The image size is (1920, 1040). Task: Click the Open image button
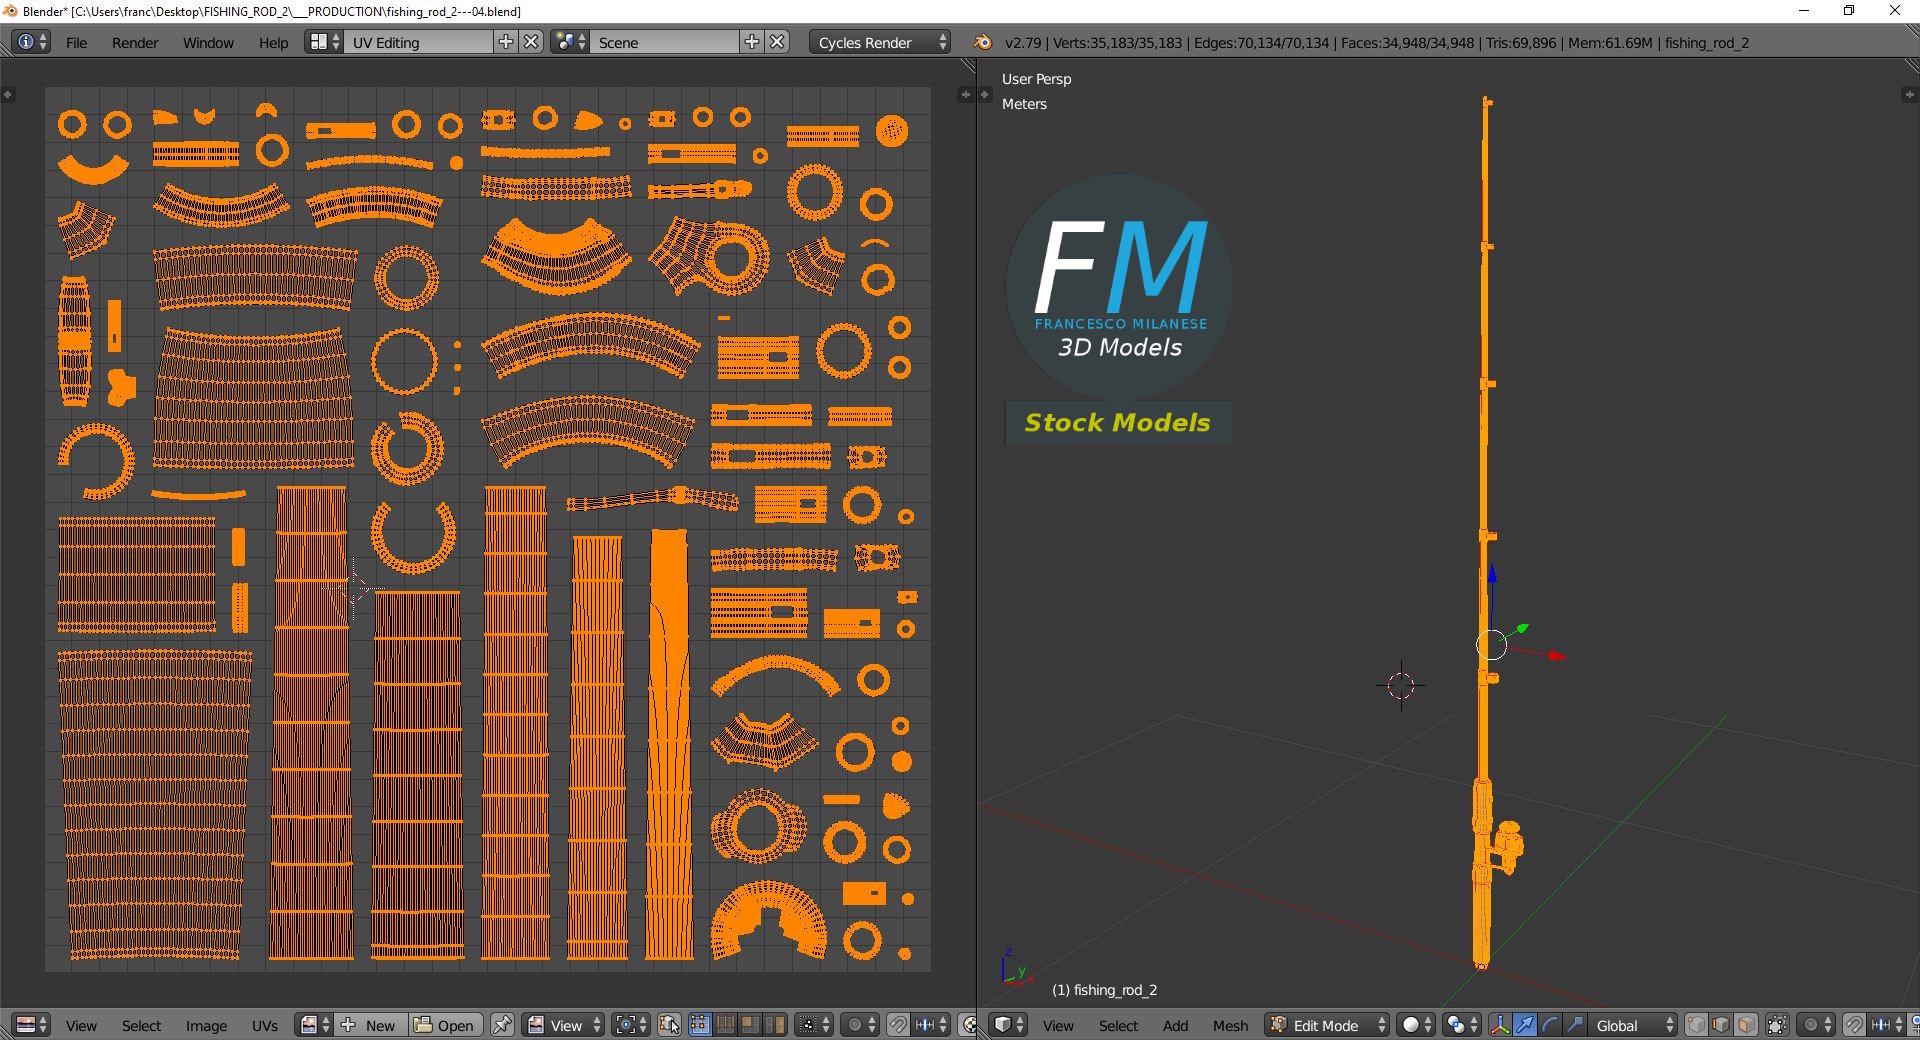[x=446, y=1025]
